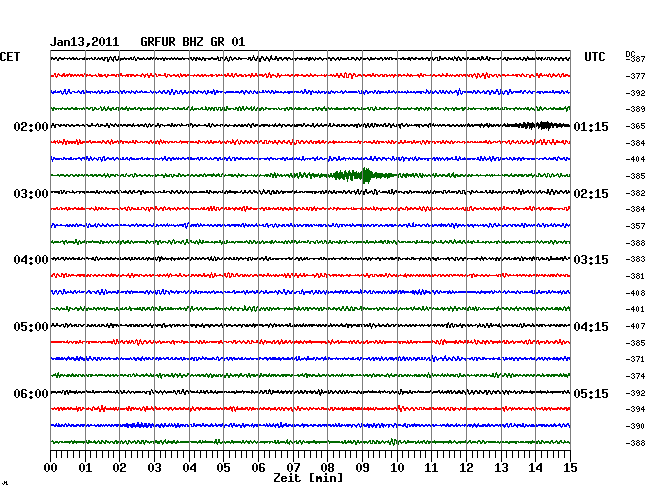
Task: Click the DC offset value -374
Action: [x=635, y=376]
